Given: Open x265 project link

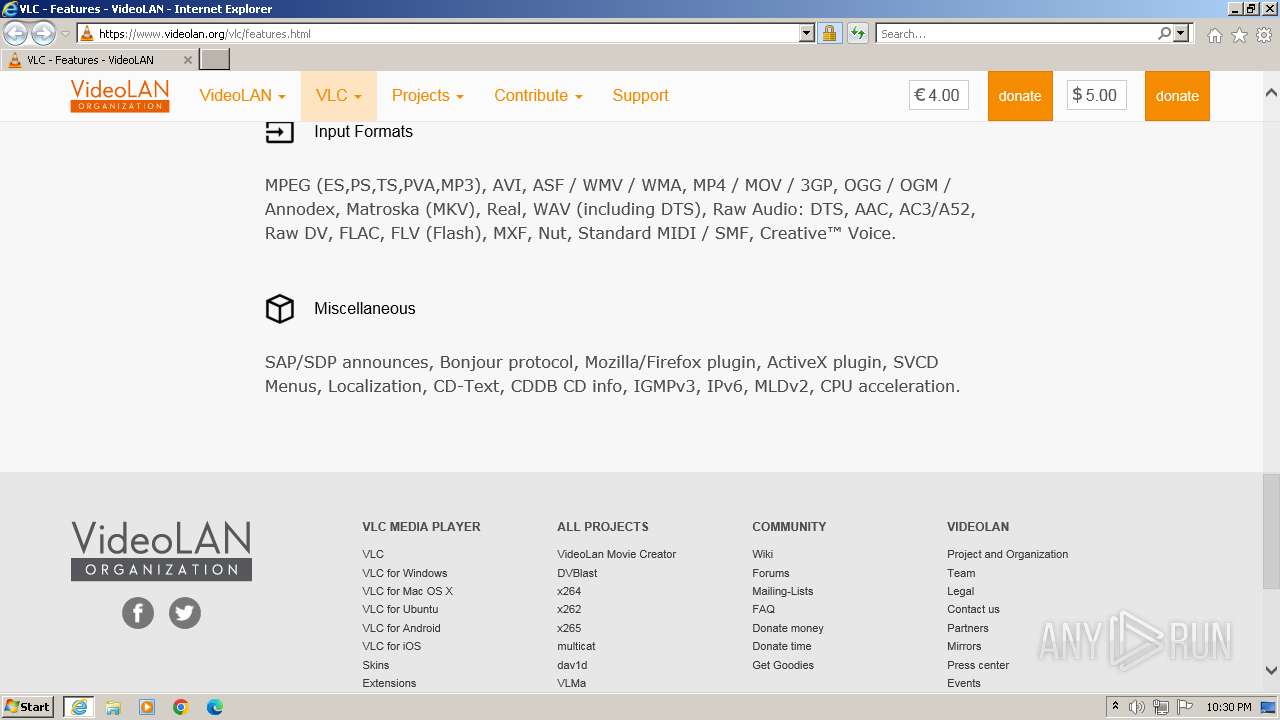Looking at the screenshot, I should tap(569, 628).
